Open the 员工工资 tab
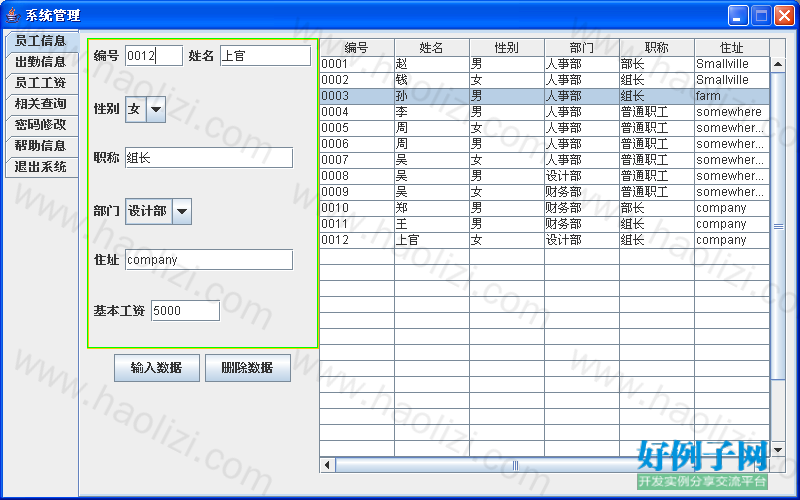Viewport: 800px width, 500px height. point(41,83)
